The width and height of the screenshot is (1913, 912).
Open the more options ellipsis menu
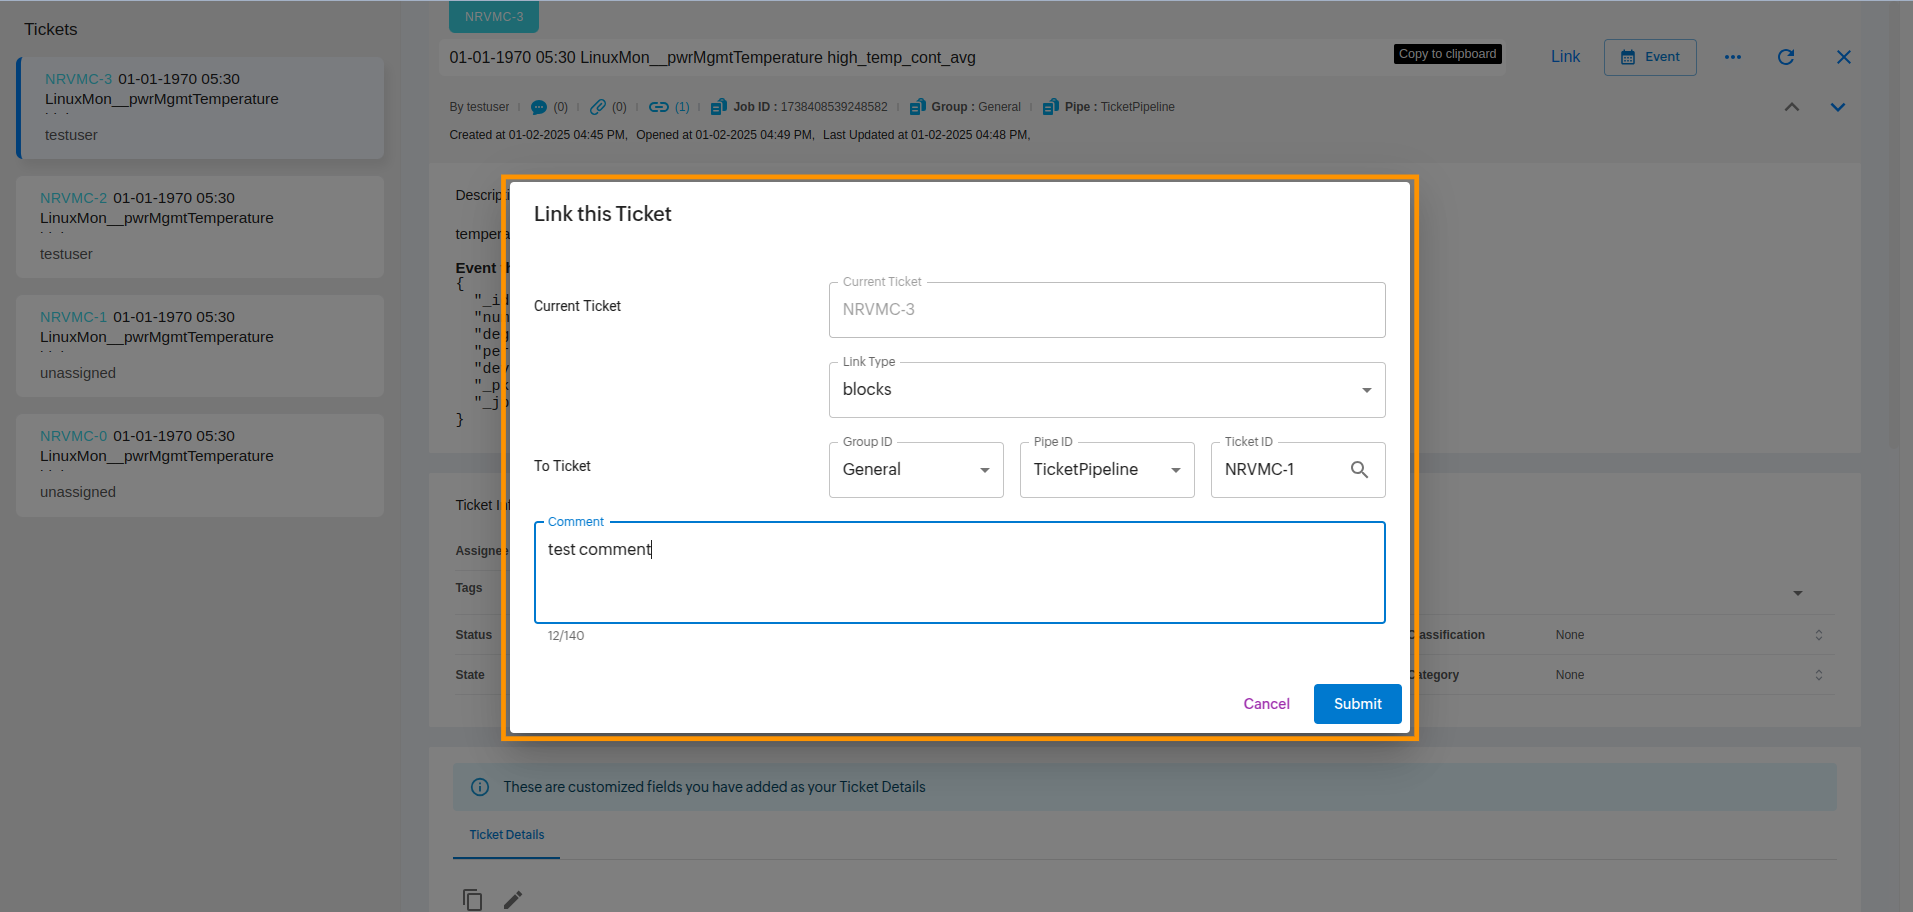point(1733,57)
